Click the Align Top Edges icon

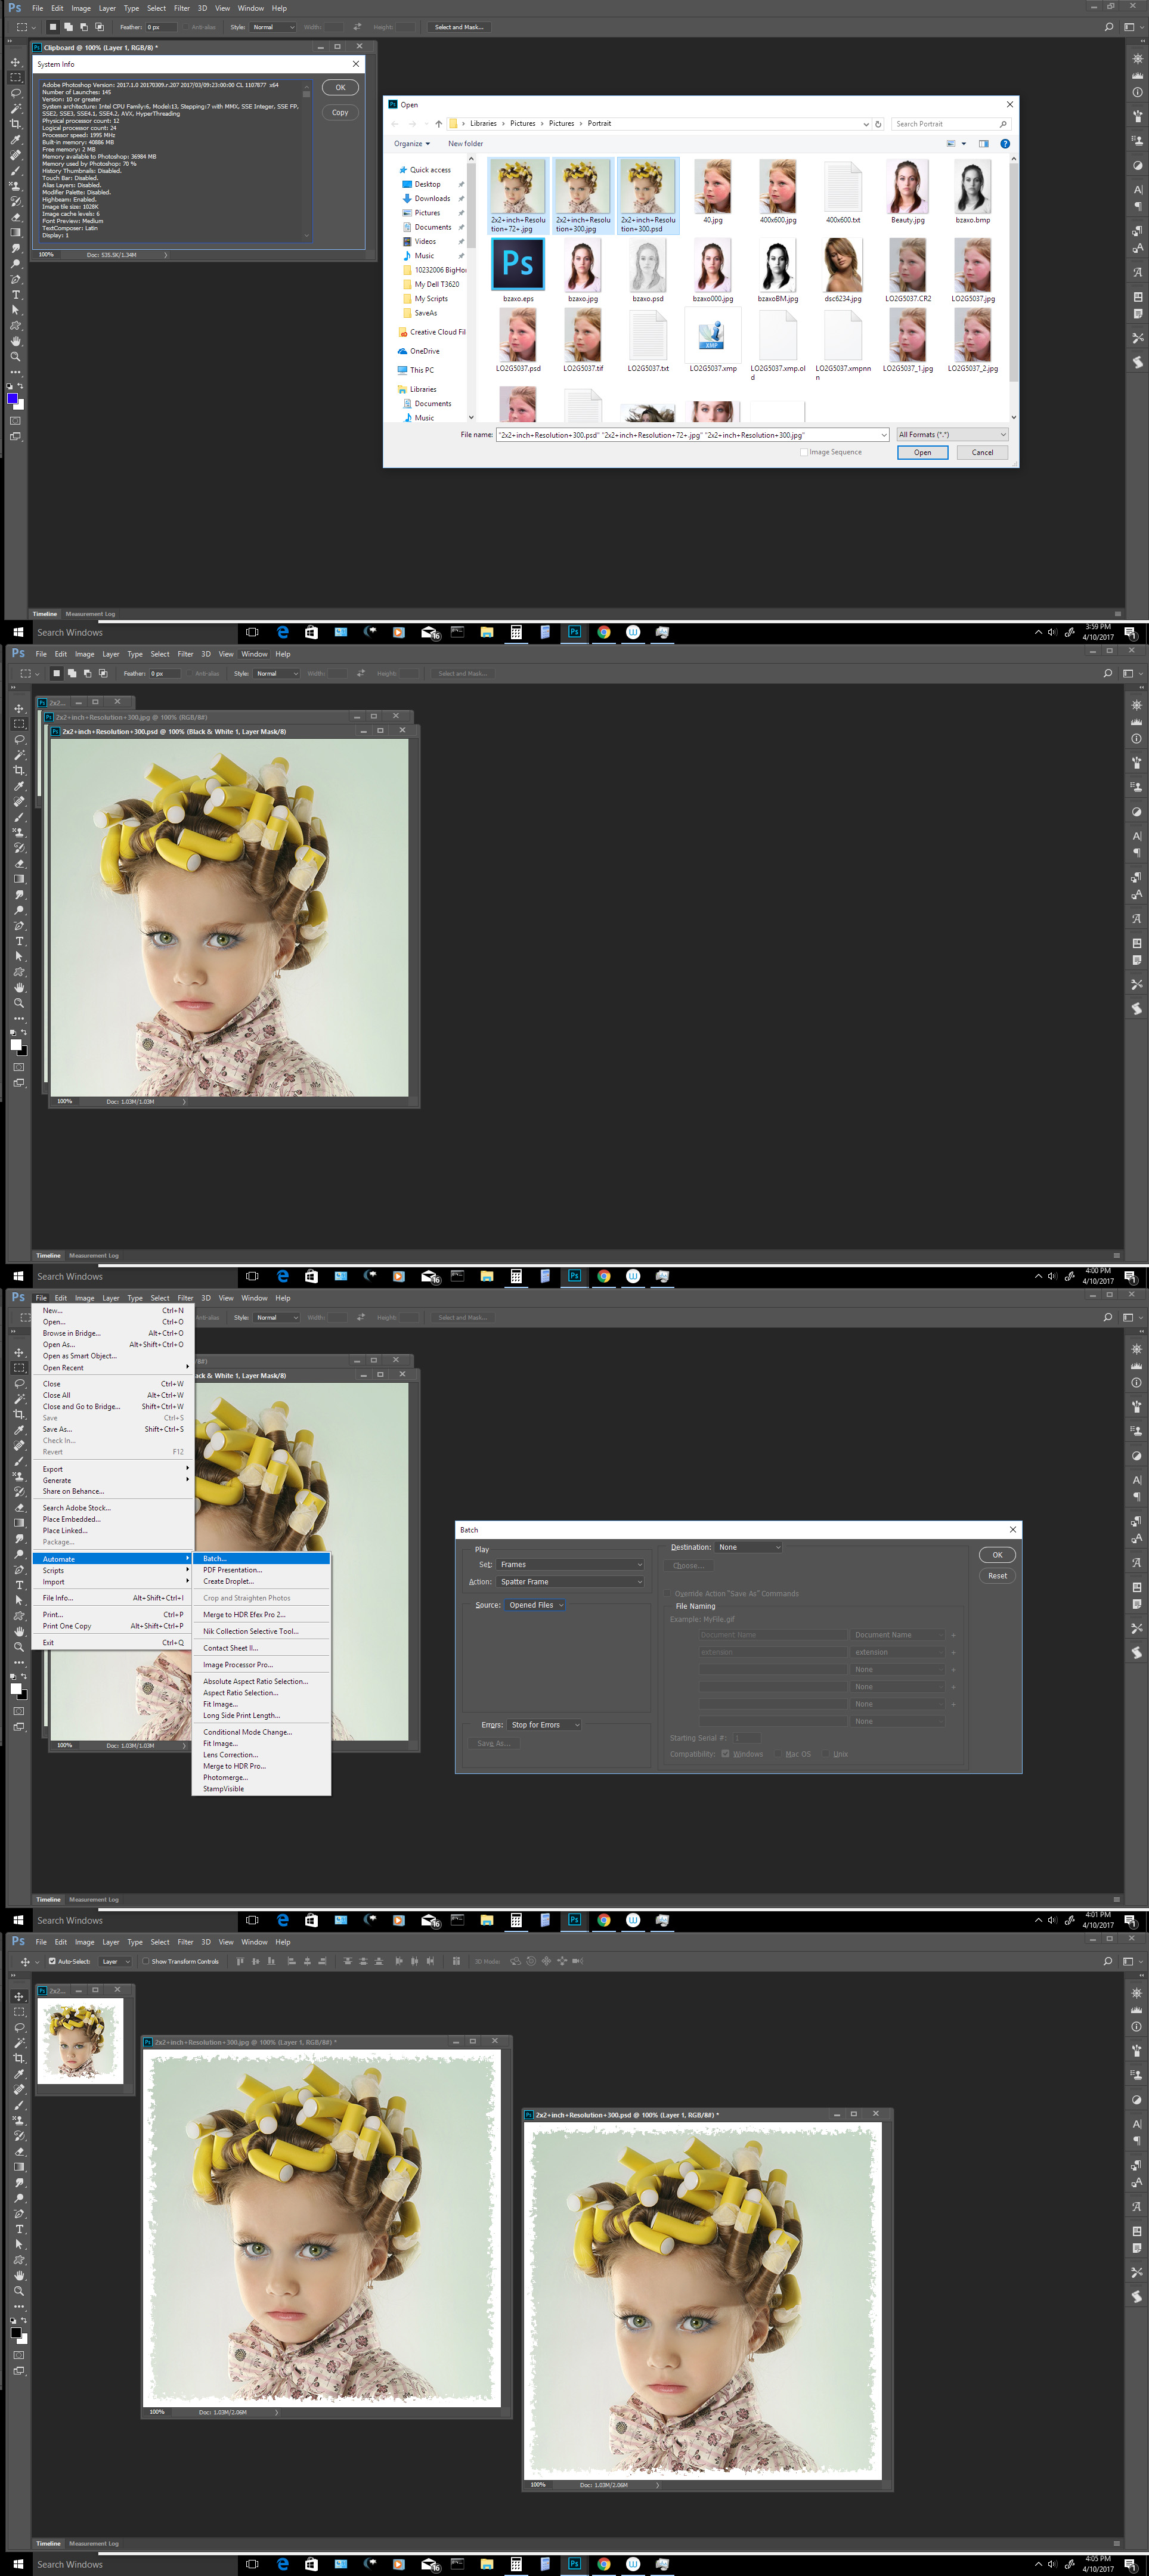(240, 1962)
